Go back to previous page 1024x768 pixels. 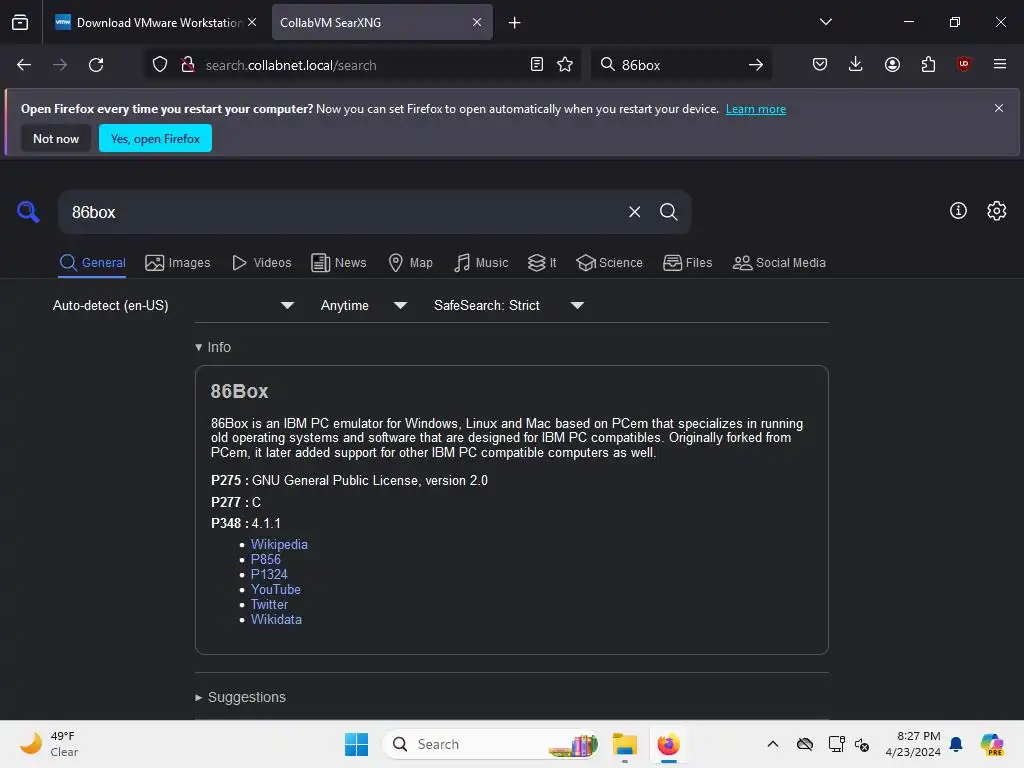coord(24,65)
